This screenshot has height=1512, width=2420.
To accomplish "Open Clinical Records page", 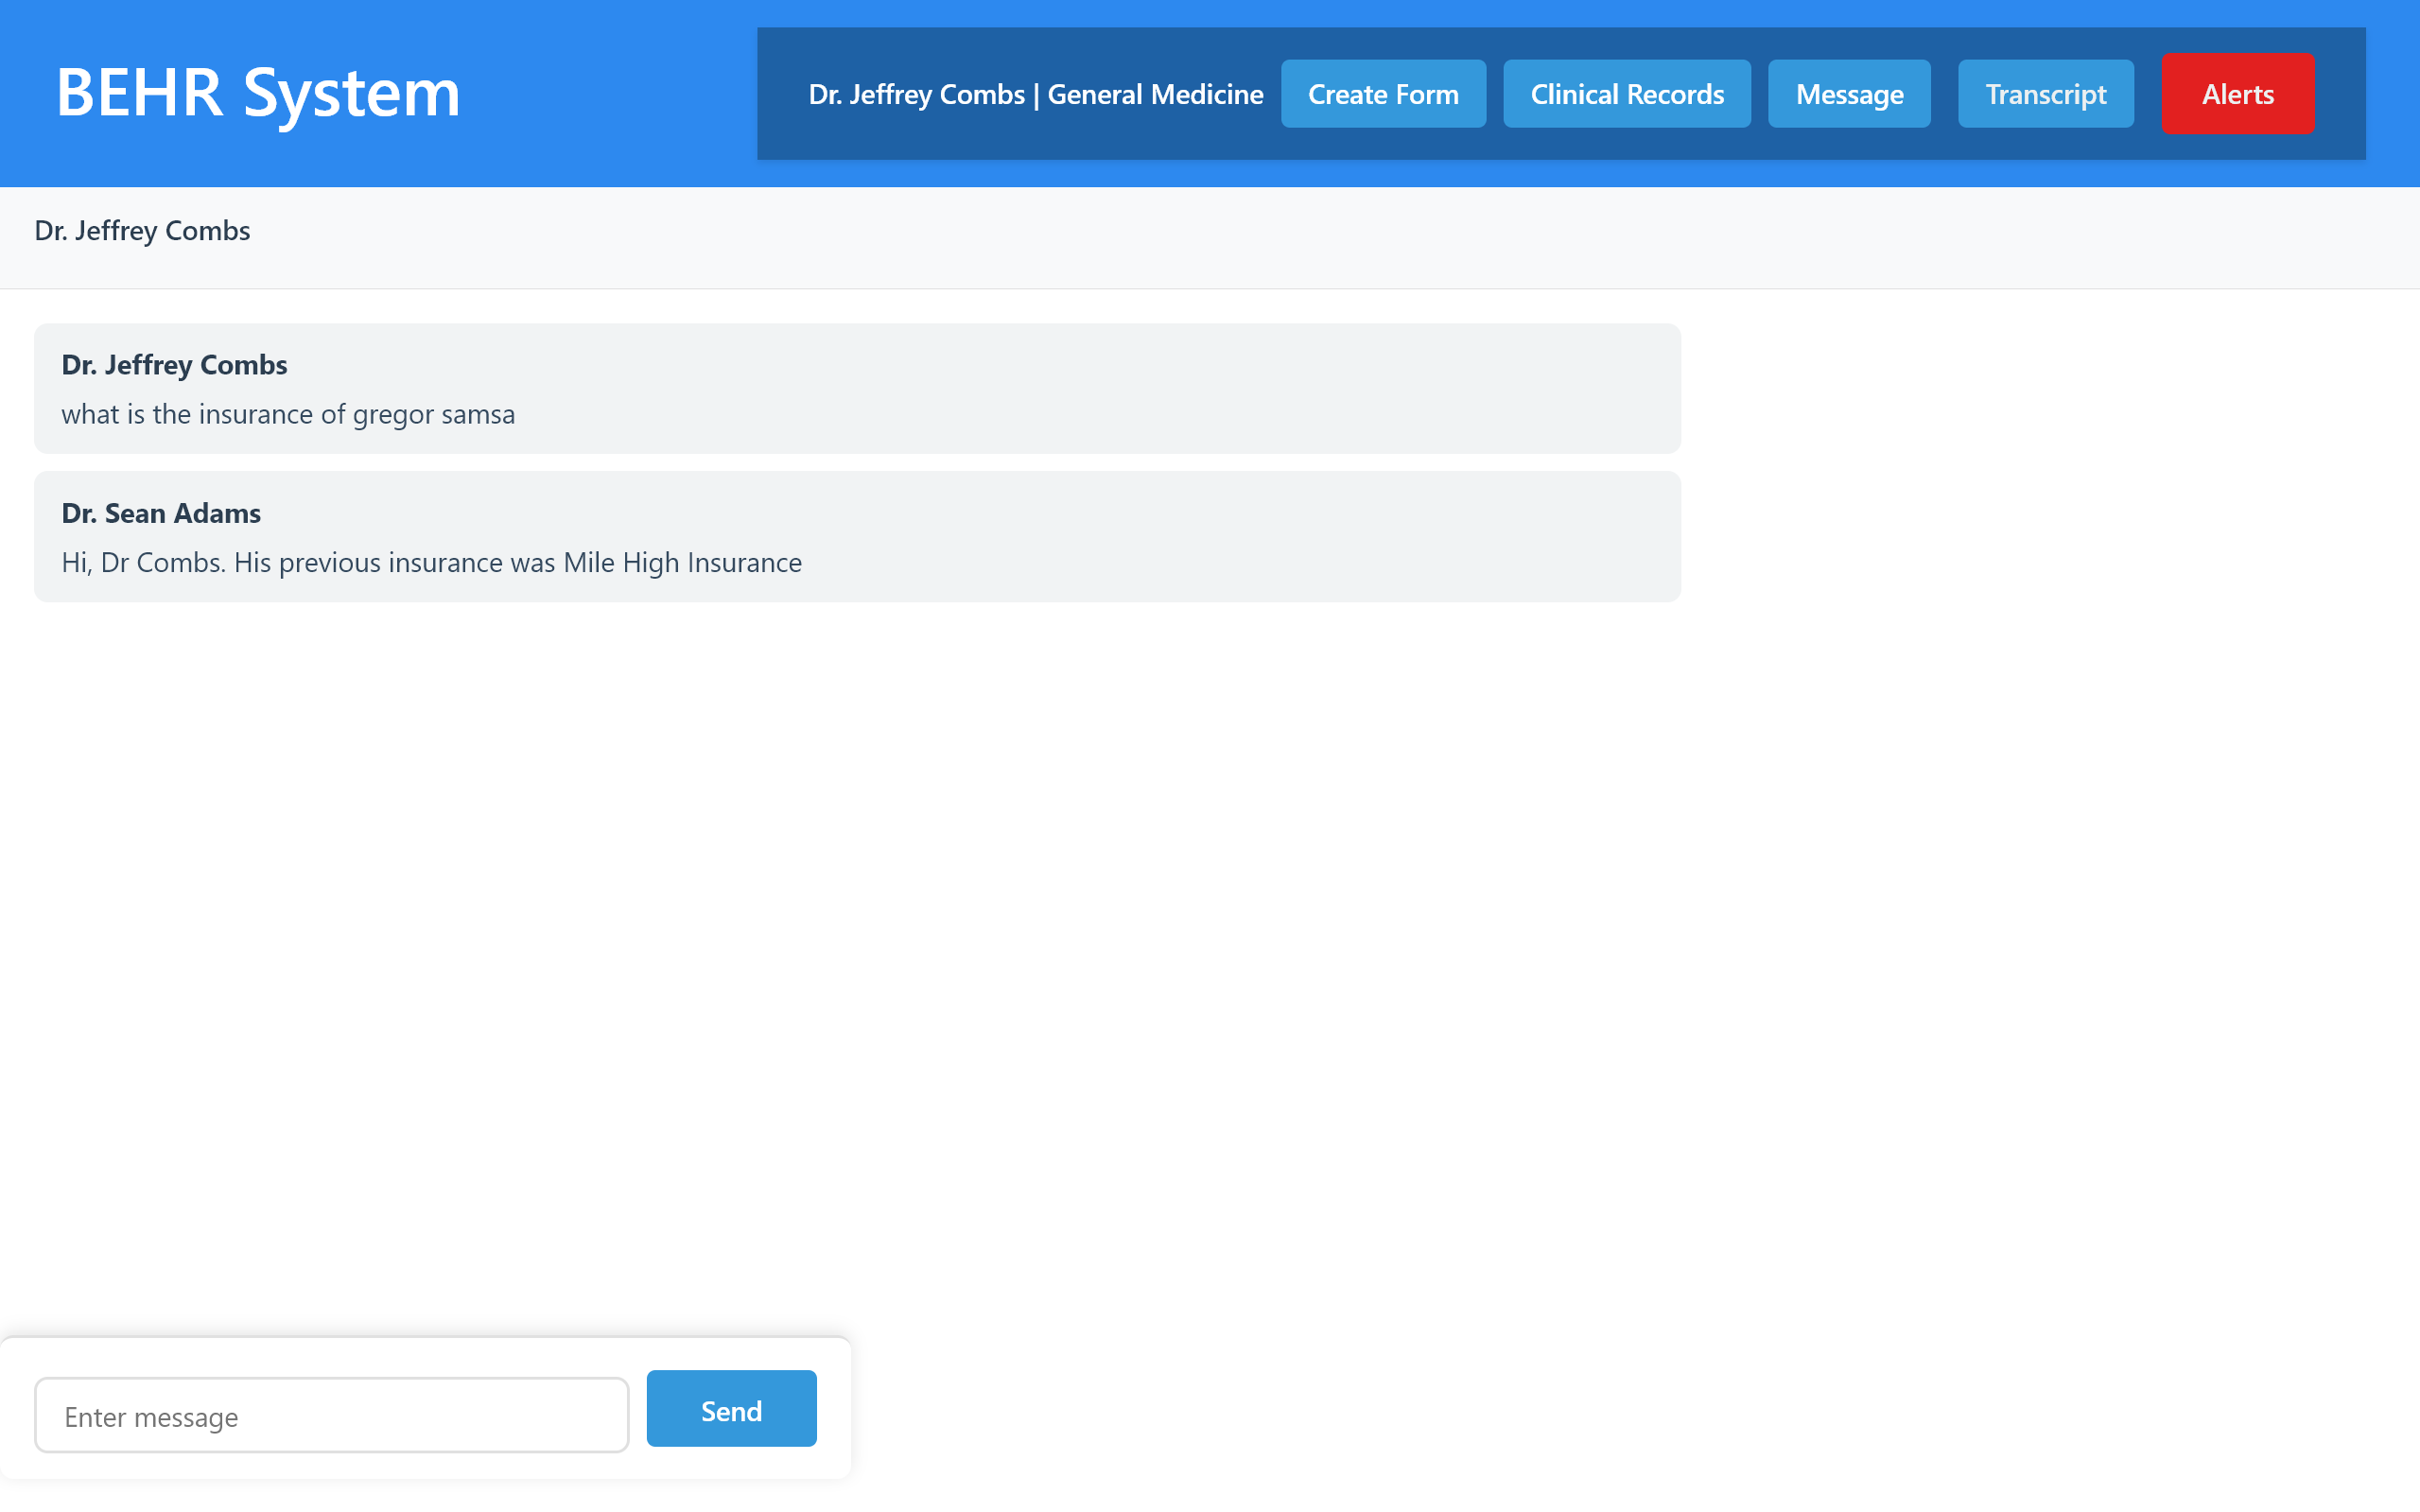I will [1626, 94].
